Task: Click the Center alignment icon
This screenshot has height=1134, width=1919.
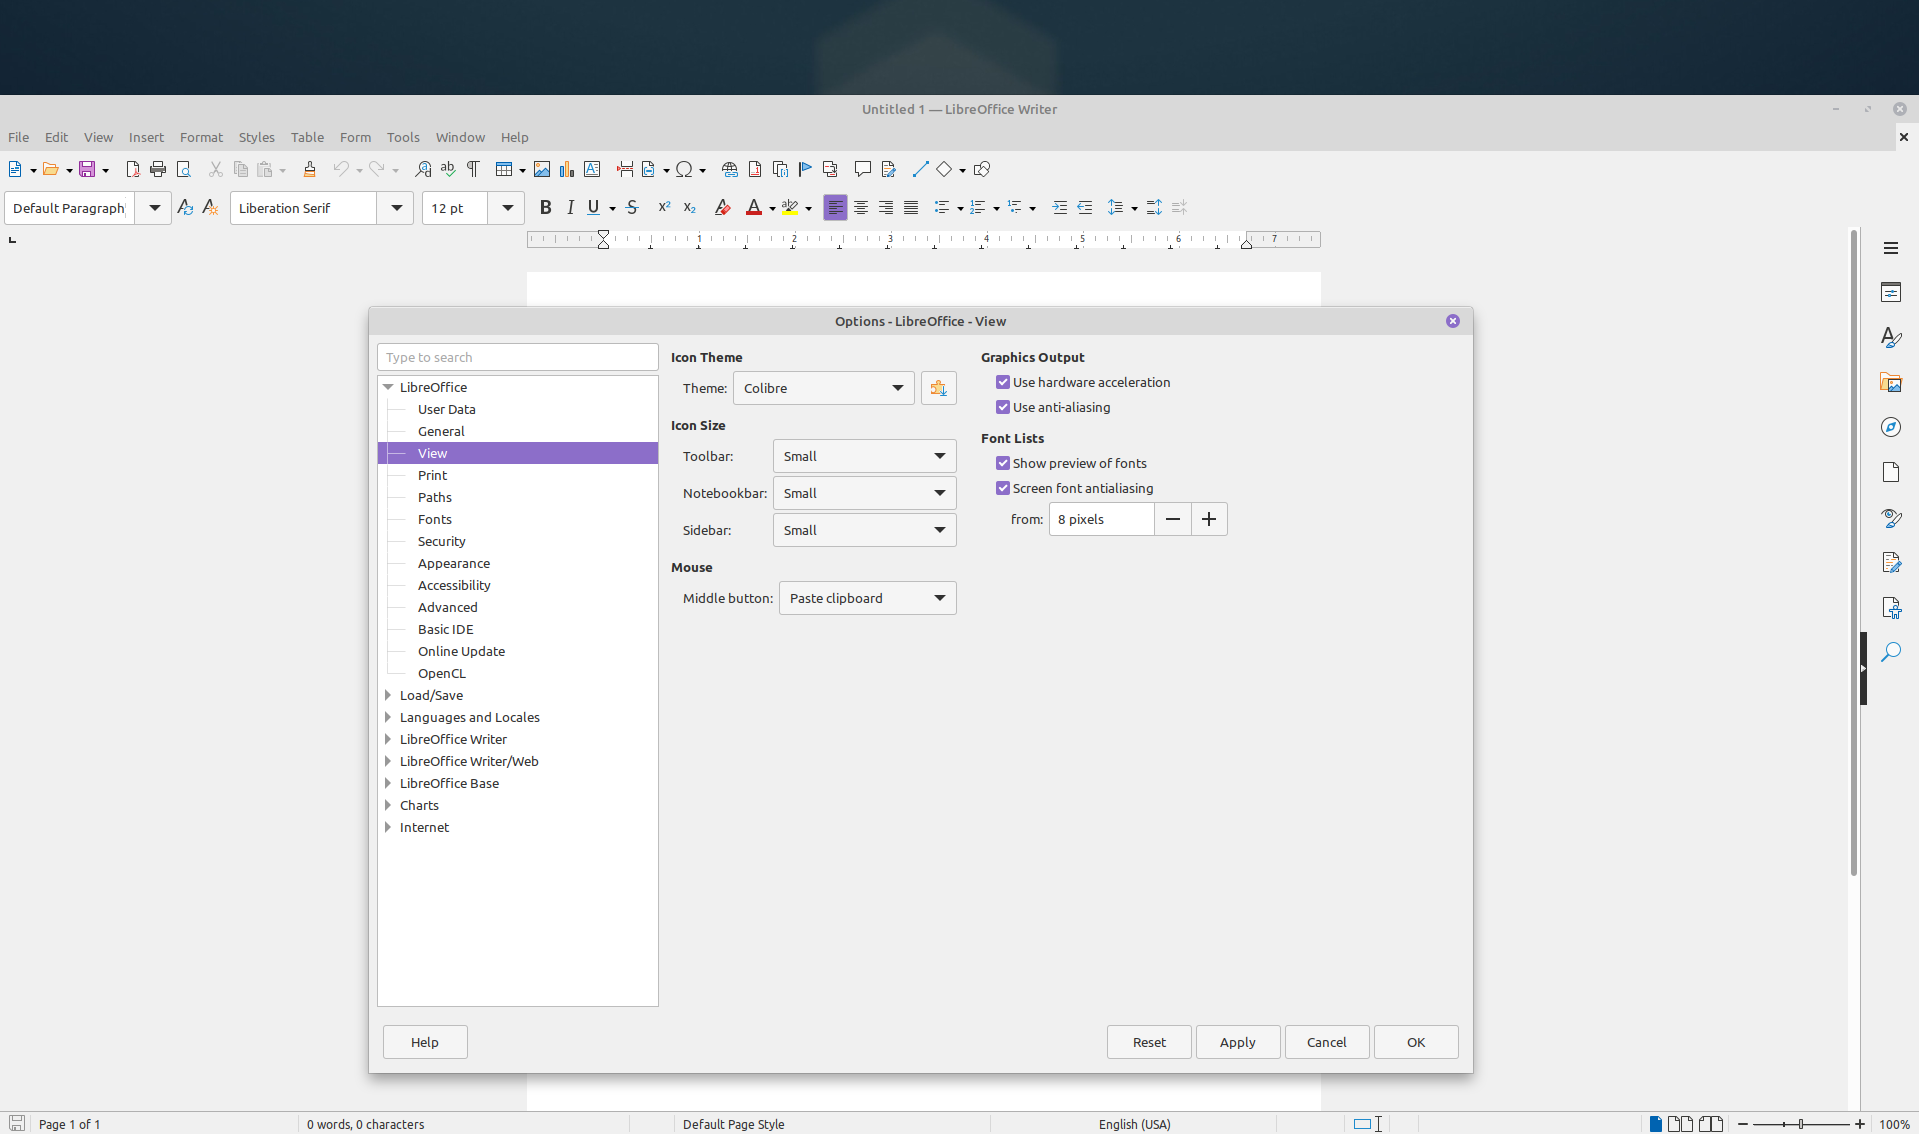Action: [x=860, y=208]
